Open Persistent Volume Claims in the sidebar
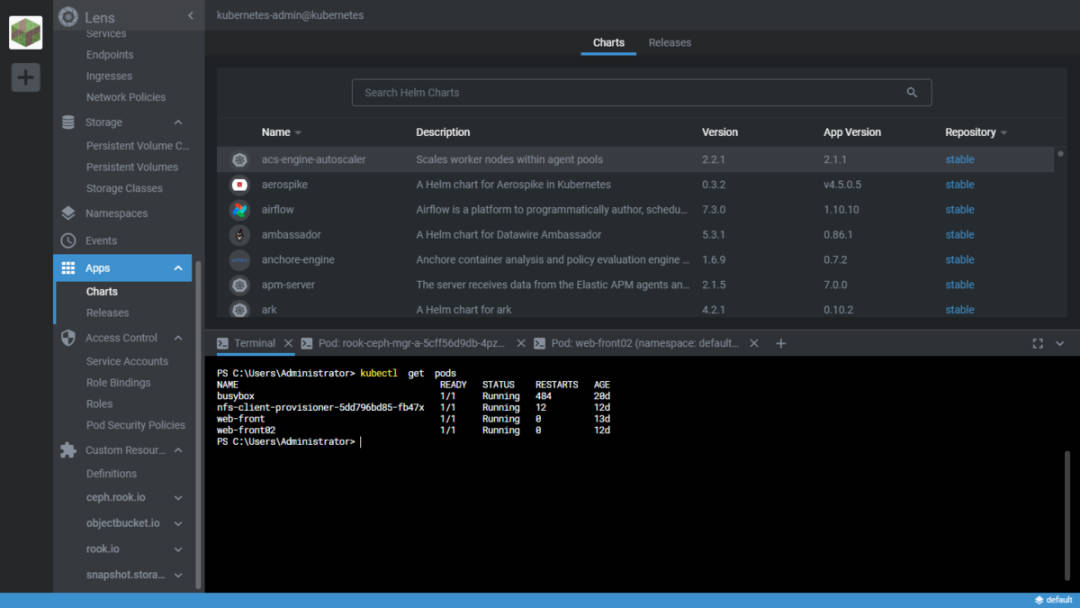1080x608 pixels. pos(137,145)
